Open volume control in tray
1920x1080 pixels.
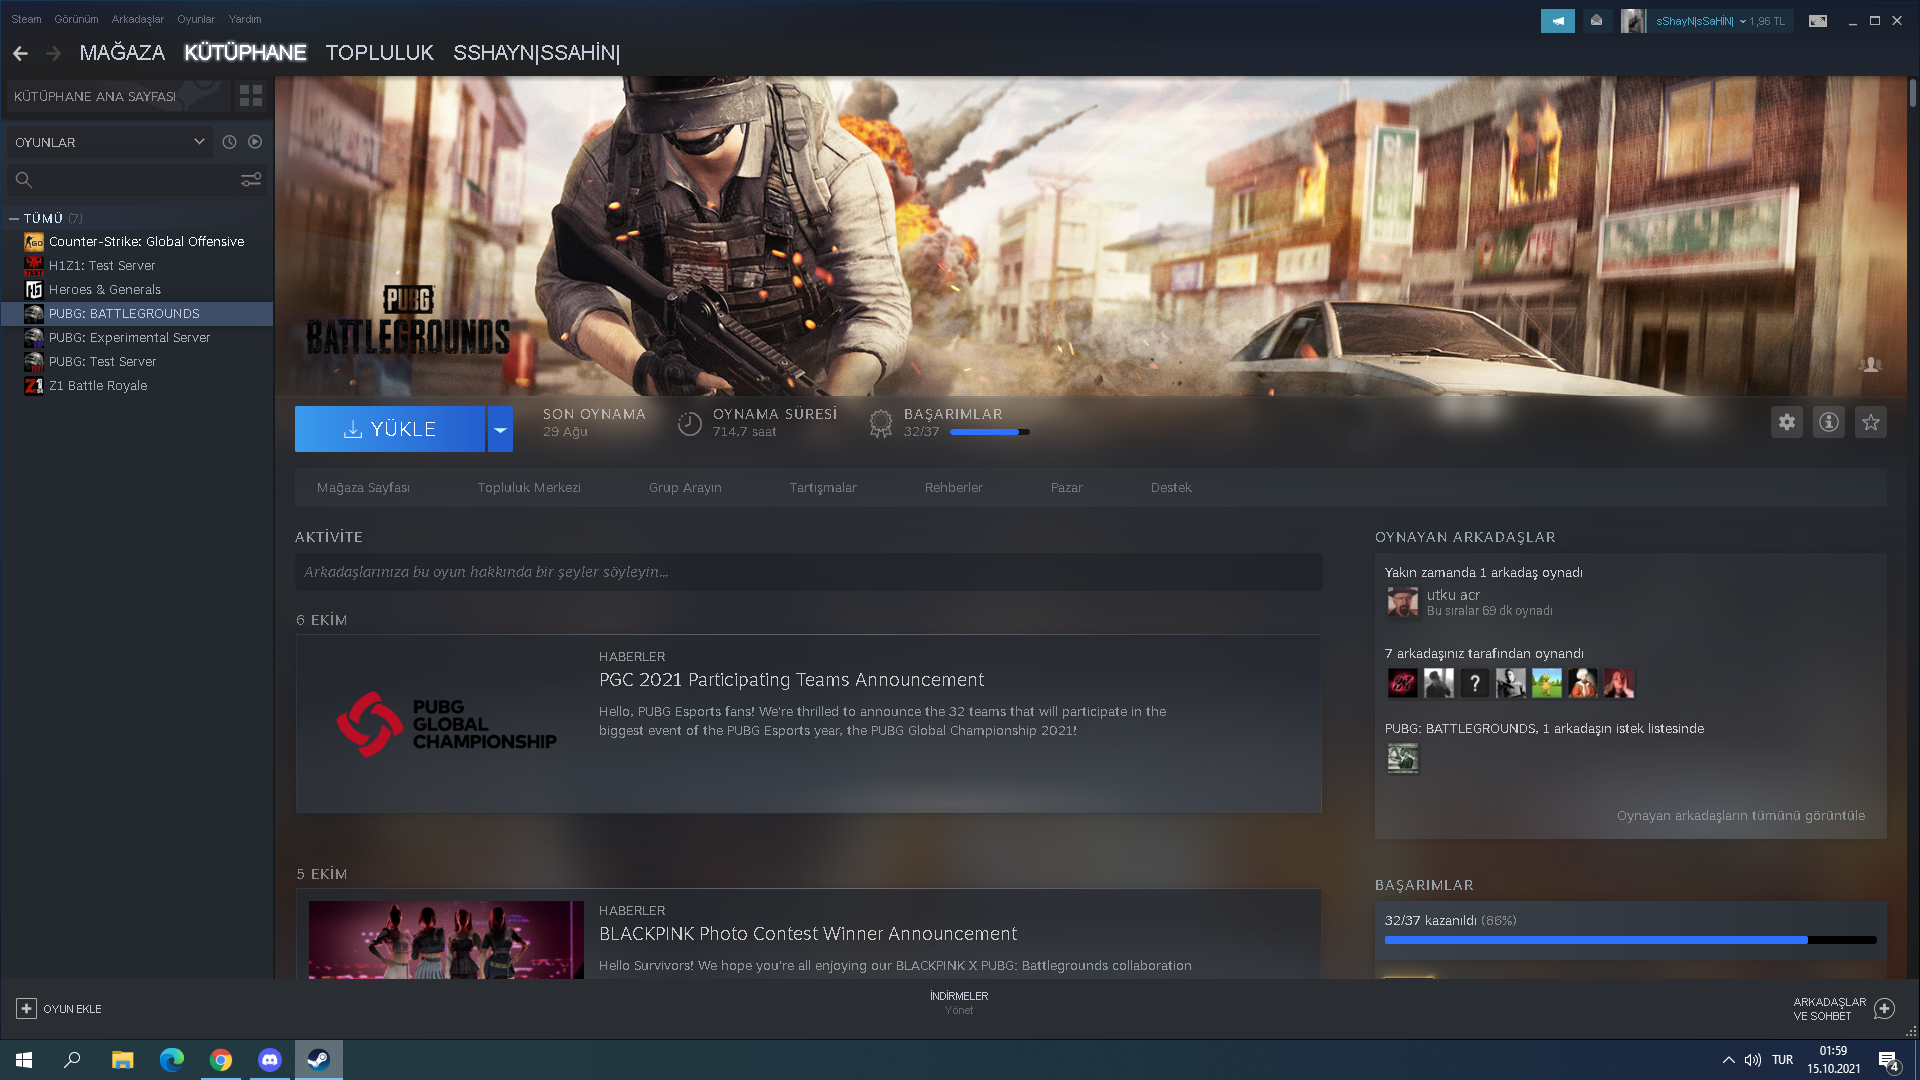click(x=1753, y=1060)
